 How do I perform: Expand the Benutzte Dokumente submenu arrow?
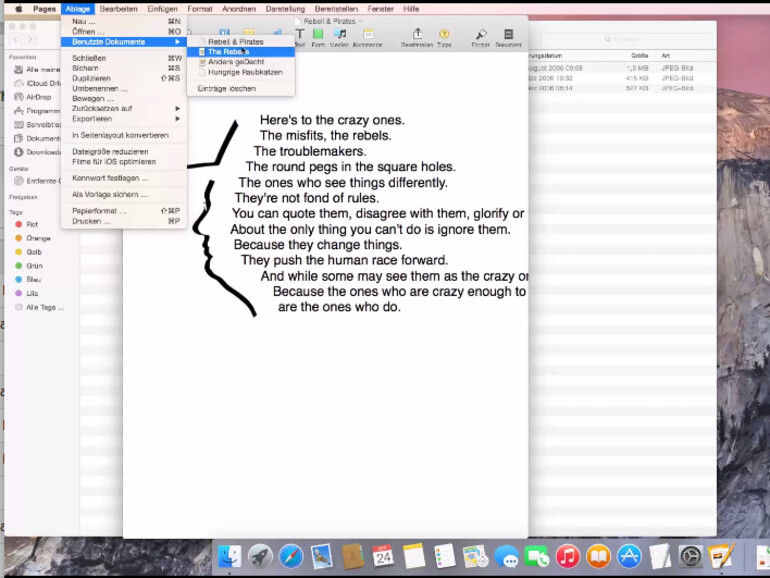click(177, 42)
